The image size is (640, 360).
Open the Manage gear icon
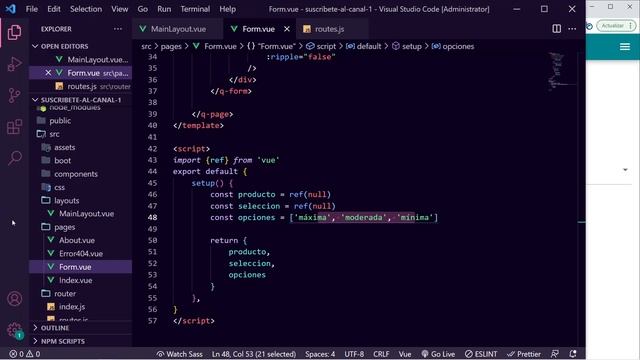click(x=14, y=329)
